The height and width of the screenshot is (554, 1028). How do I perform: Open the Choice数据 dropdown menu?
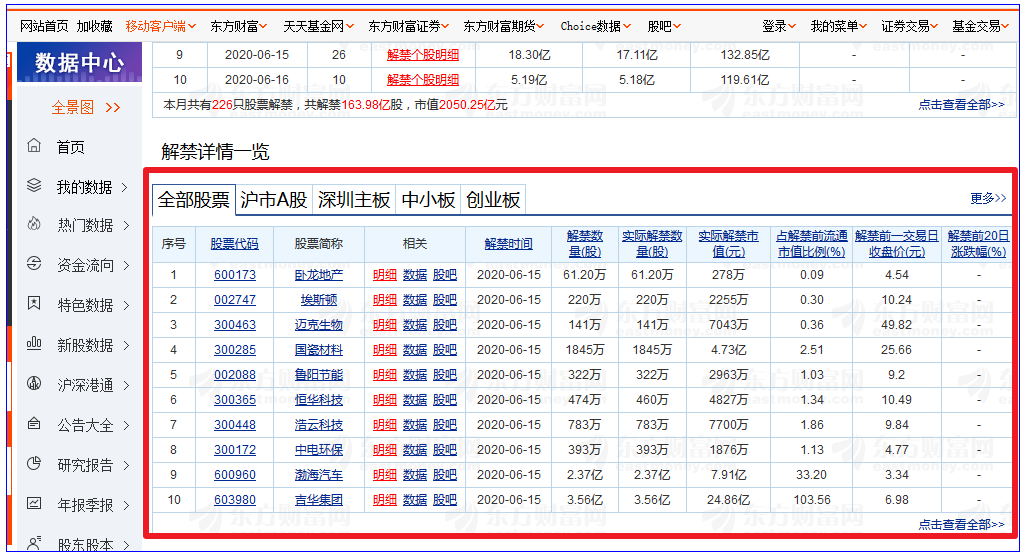click(596, 26)
